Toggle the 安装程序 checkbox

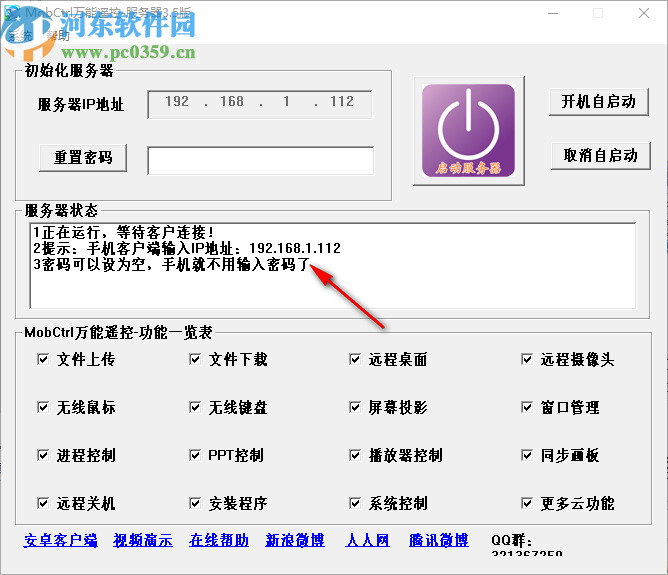(x=195, y=503)
